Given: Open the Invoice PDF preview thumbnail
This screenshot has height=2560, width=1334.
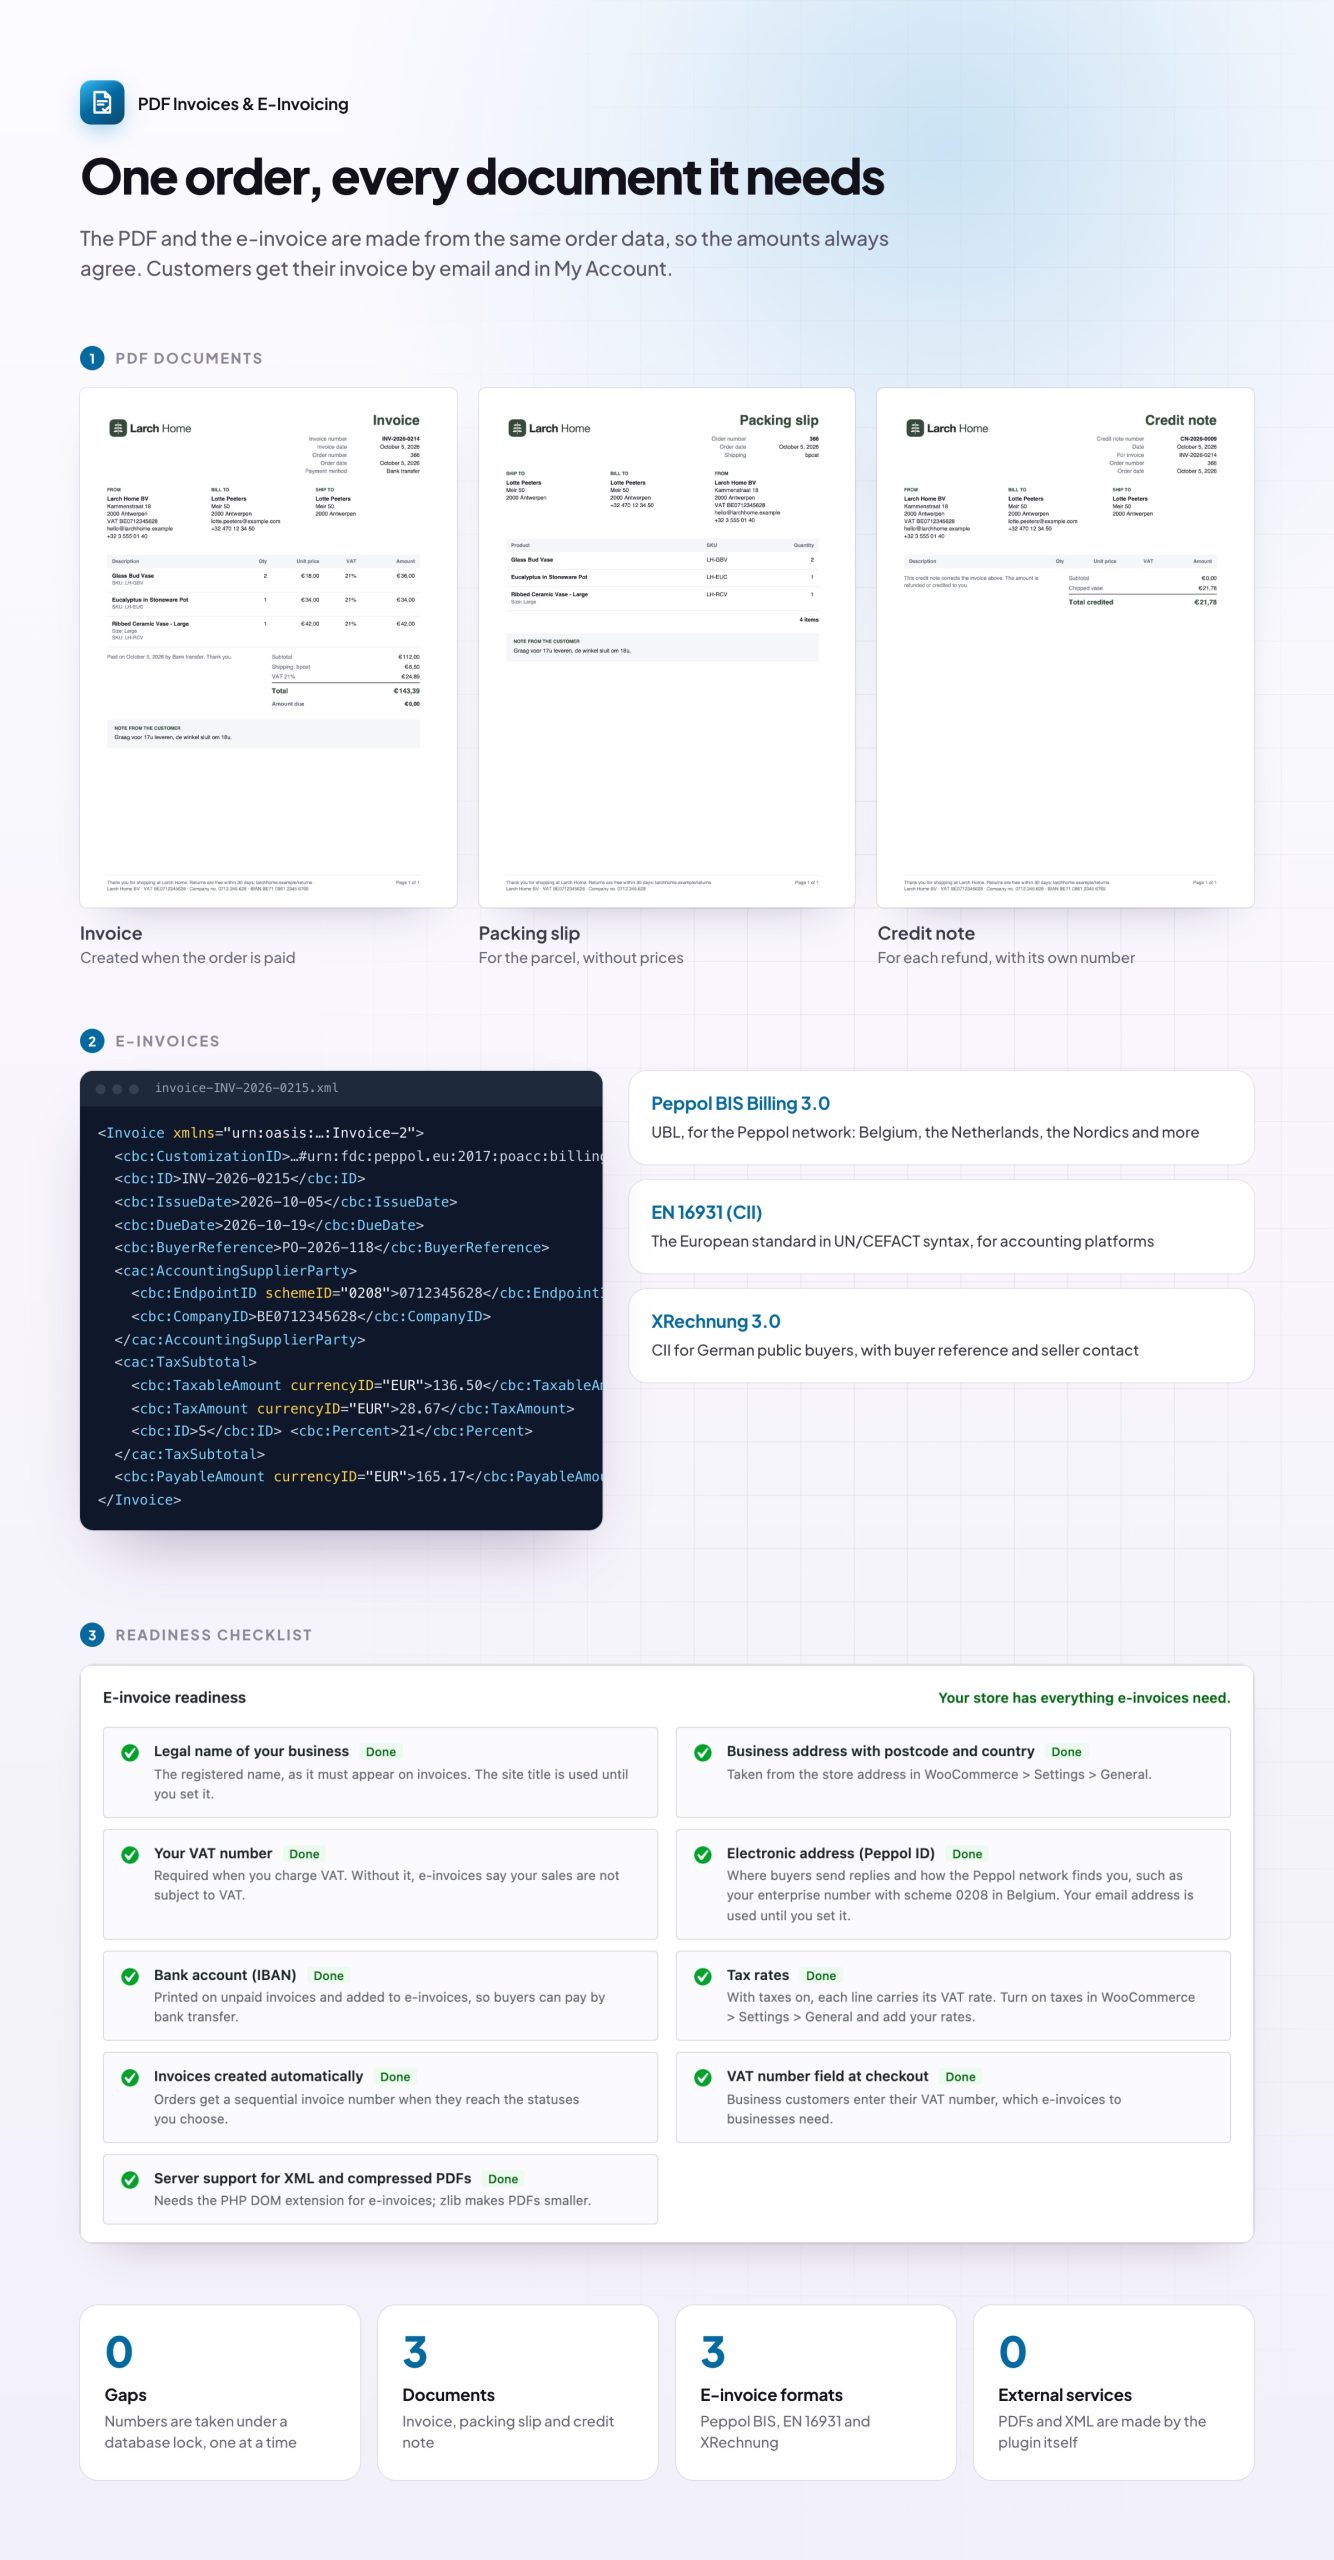Looking at the screenshot, I should click(268, 648).
